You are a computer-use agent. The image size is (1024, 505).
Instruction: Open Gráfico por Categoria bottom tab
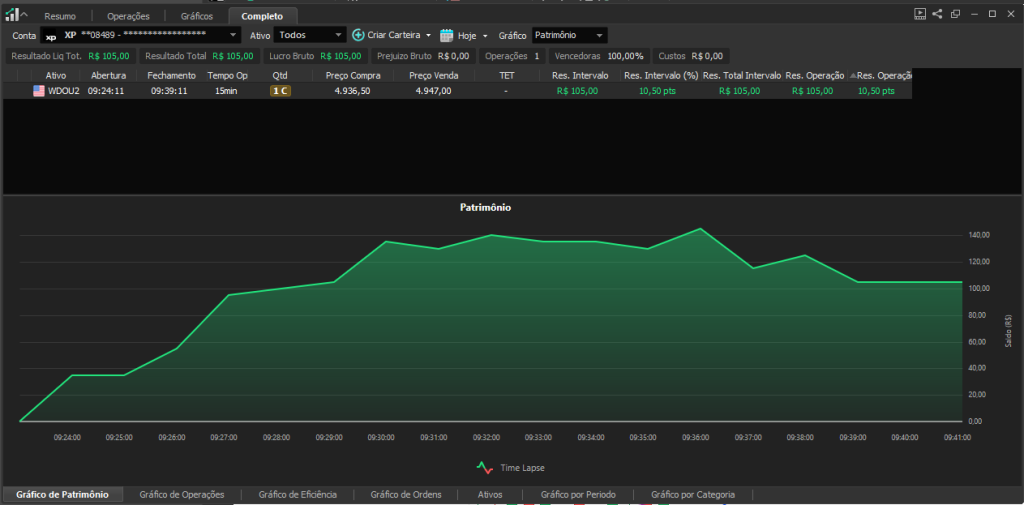click(x=693, y=495)
